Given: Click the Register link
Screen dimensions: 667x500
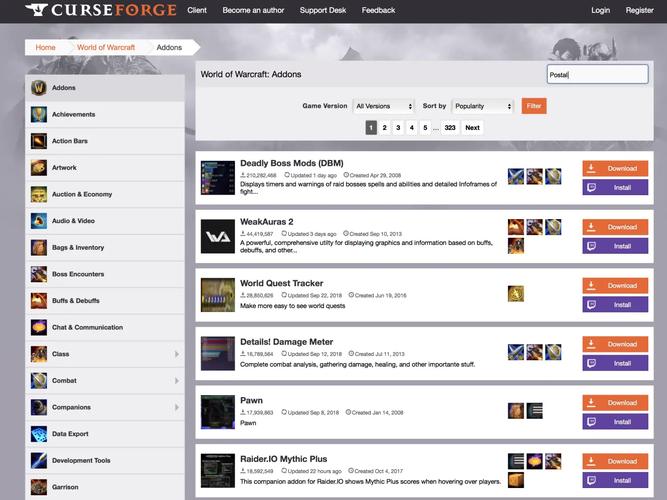Looking at the screenshot, I should coord(639,10).
